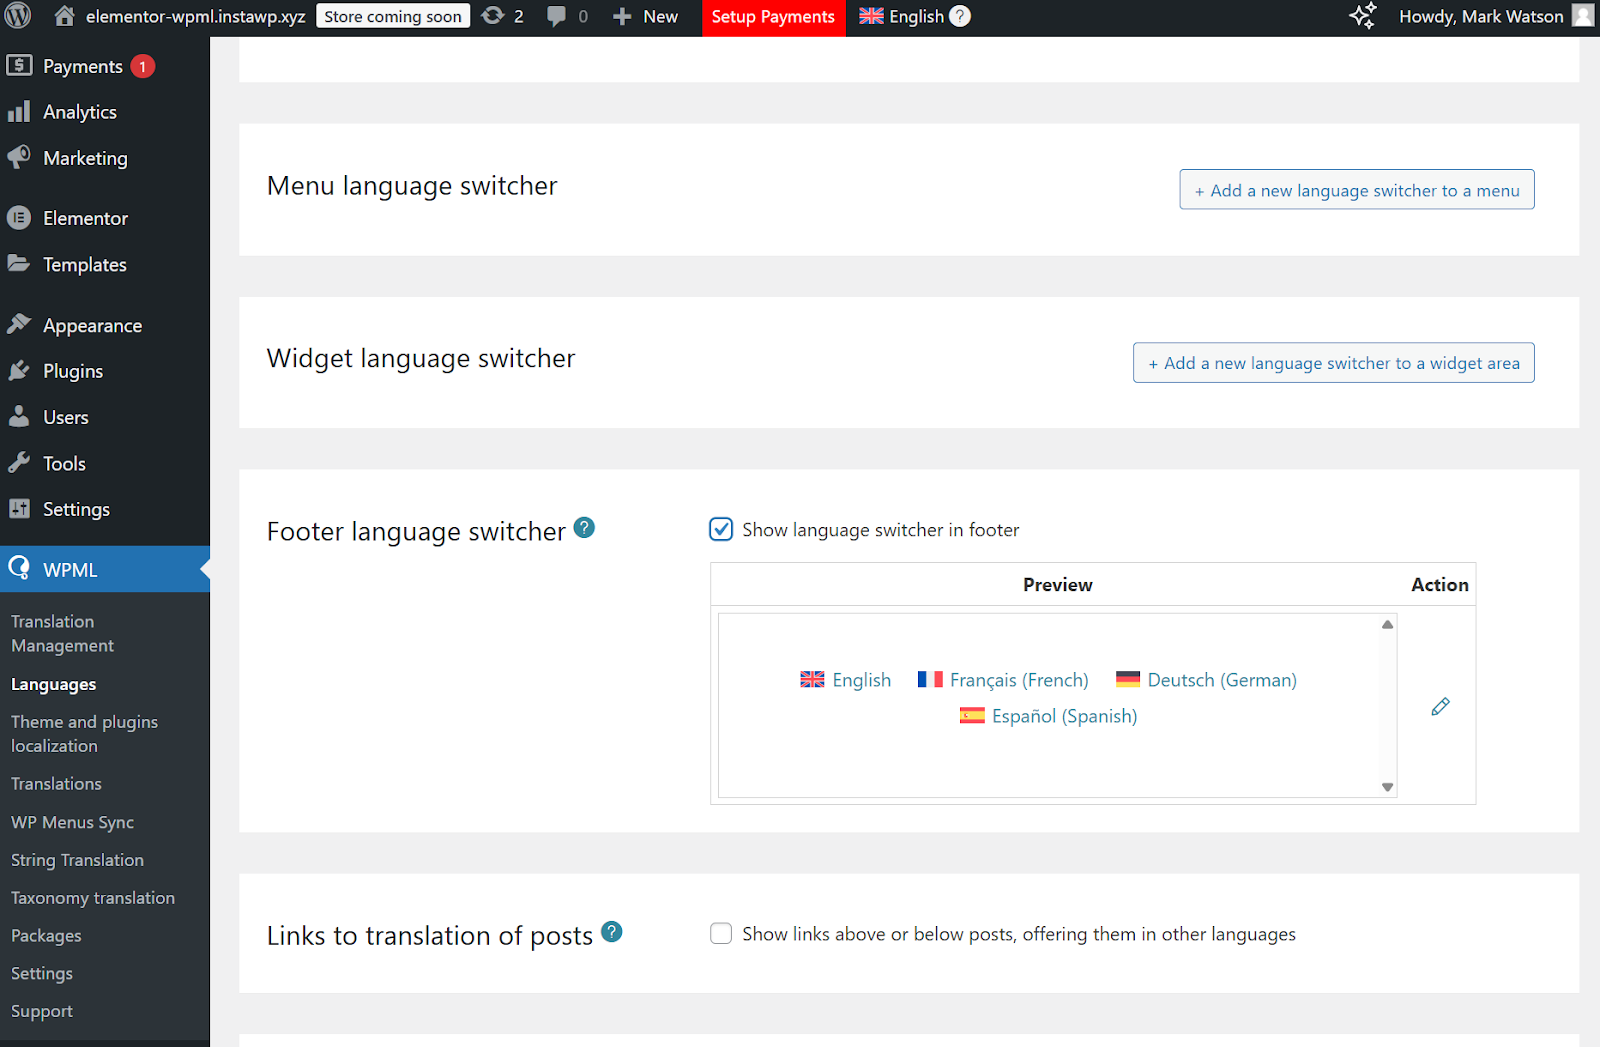Click the Marketing megaphone icon
This screenshot has width=1600, height=1047.
point(19,157)
